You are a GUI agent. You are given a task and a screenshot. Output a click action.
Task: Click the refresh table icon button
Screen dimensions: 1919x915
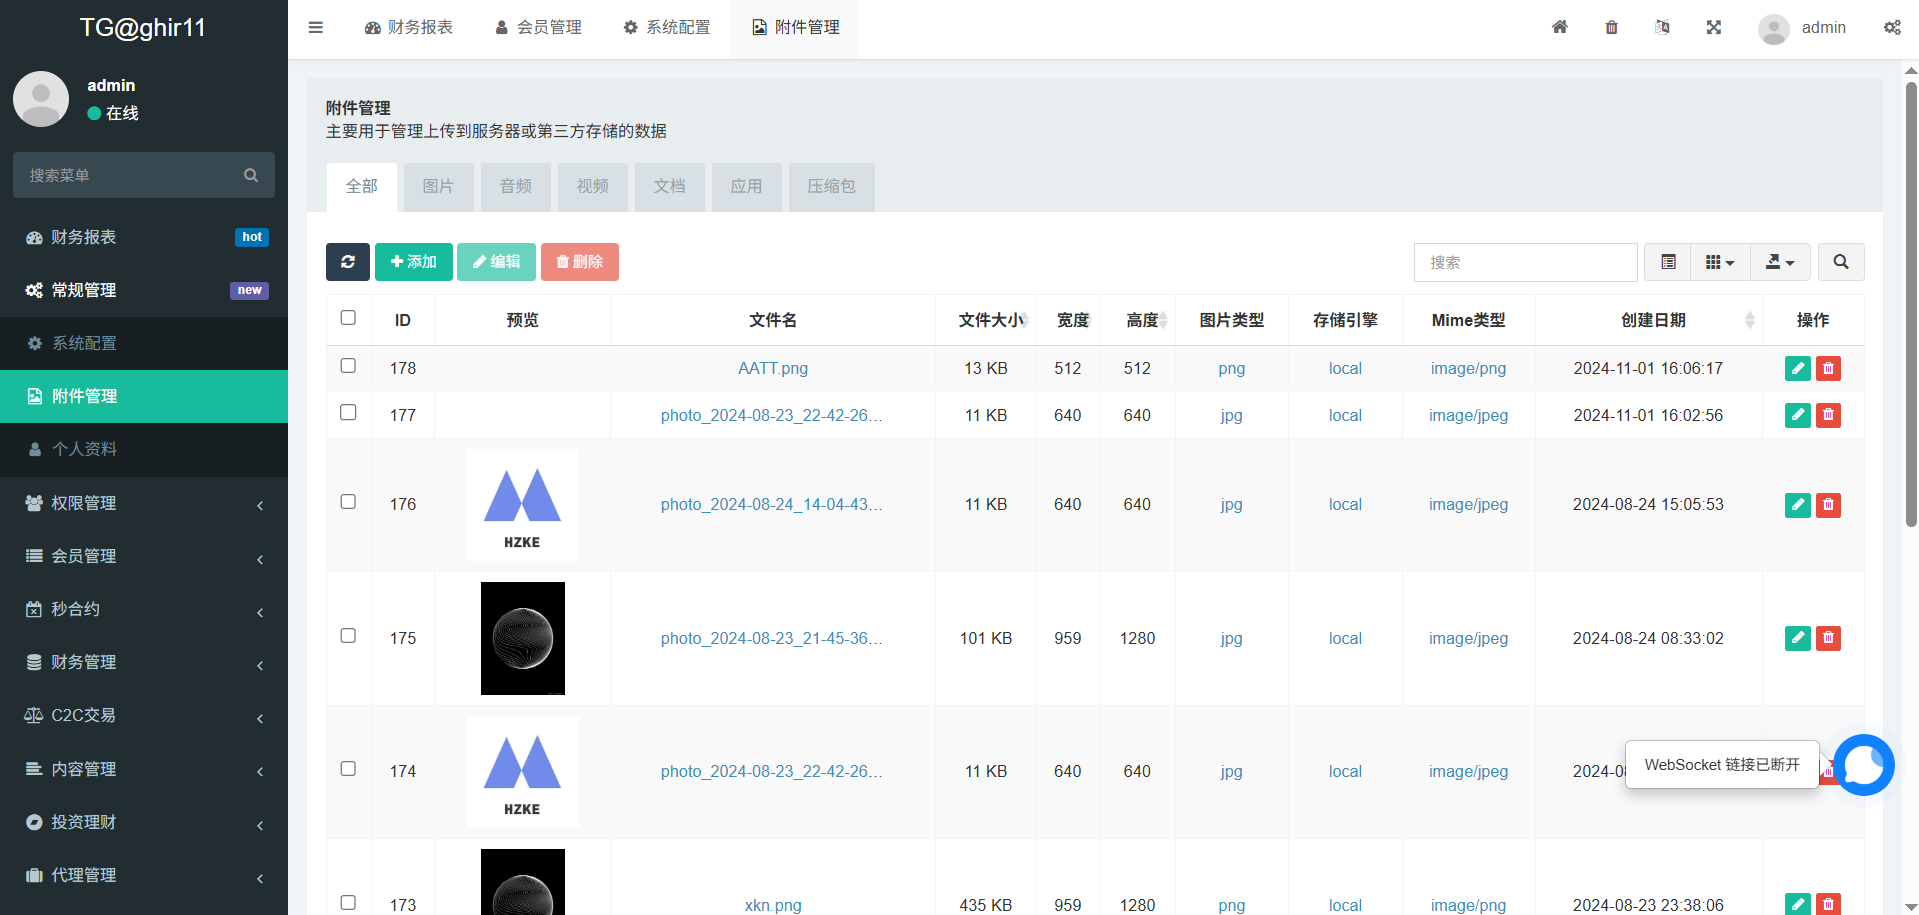tap(347, 262)
